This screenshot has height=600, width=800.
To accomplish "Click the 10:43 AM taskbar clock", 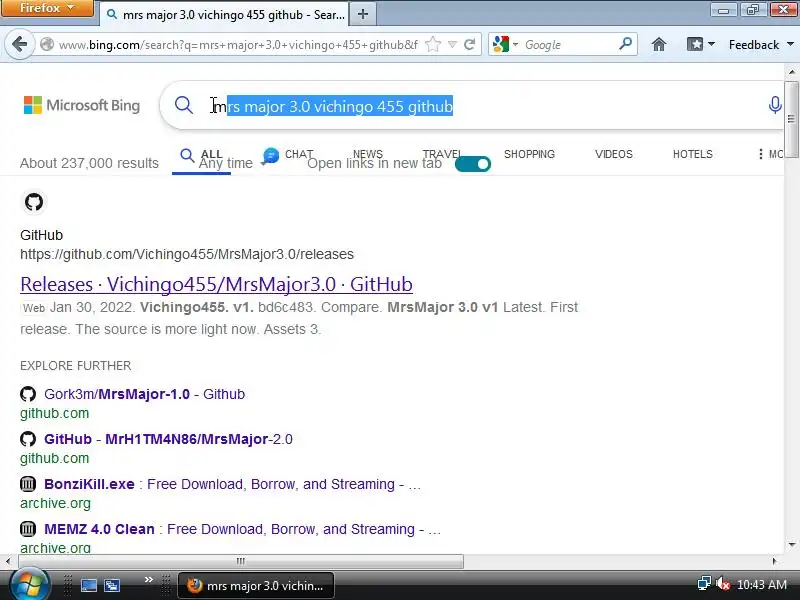I will tap(762, 584).
